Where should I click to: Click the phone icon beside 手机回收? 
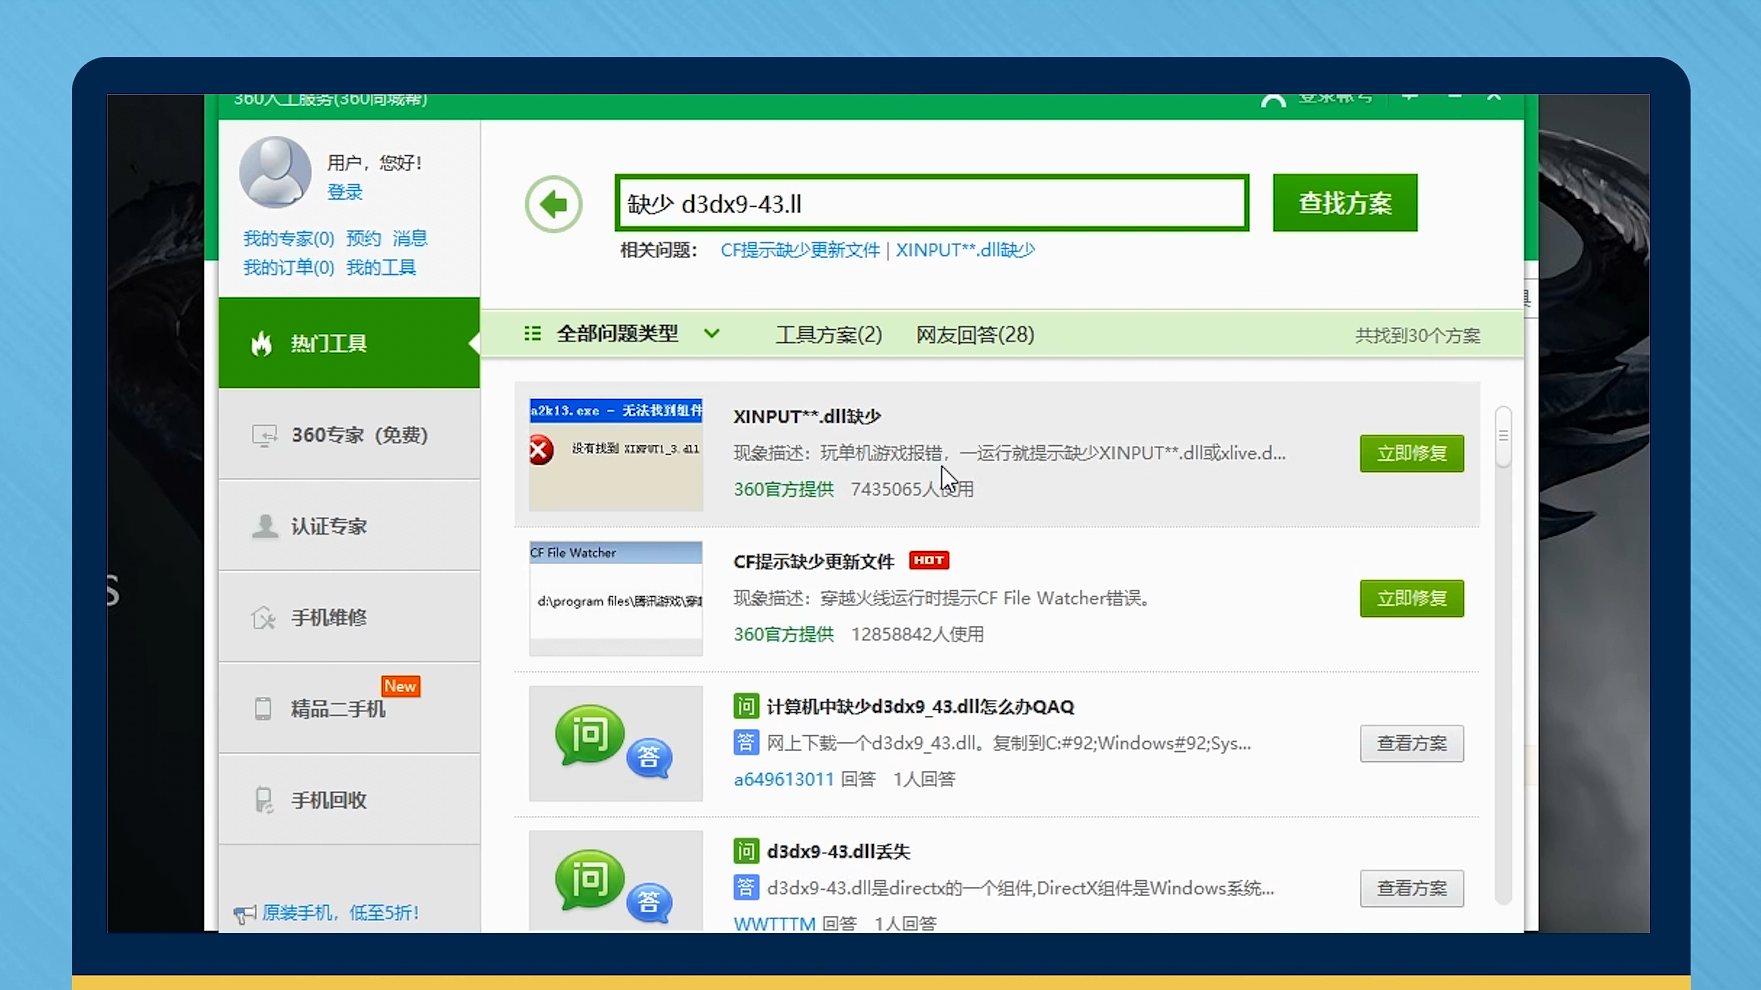click(x=263, y=800)
